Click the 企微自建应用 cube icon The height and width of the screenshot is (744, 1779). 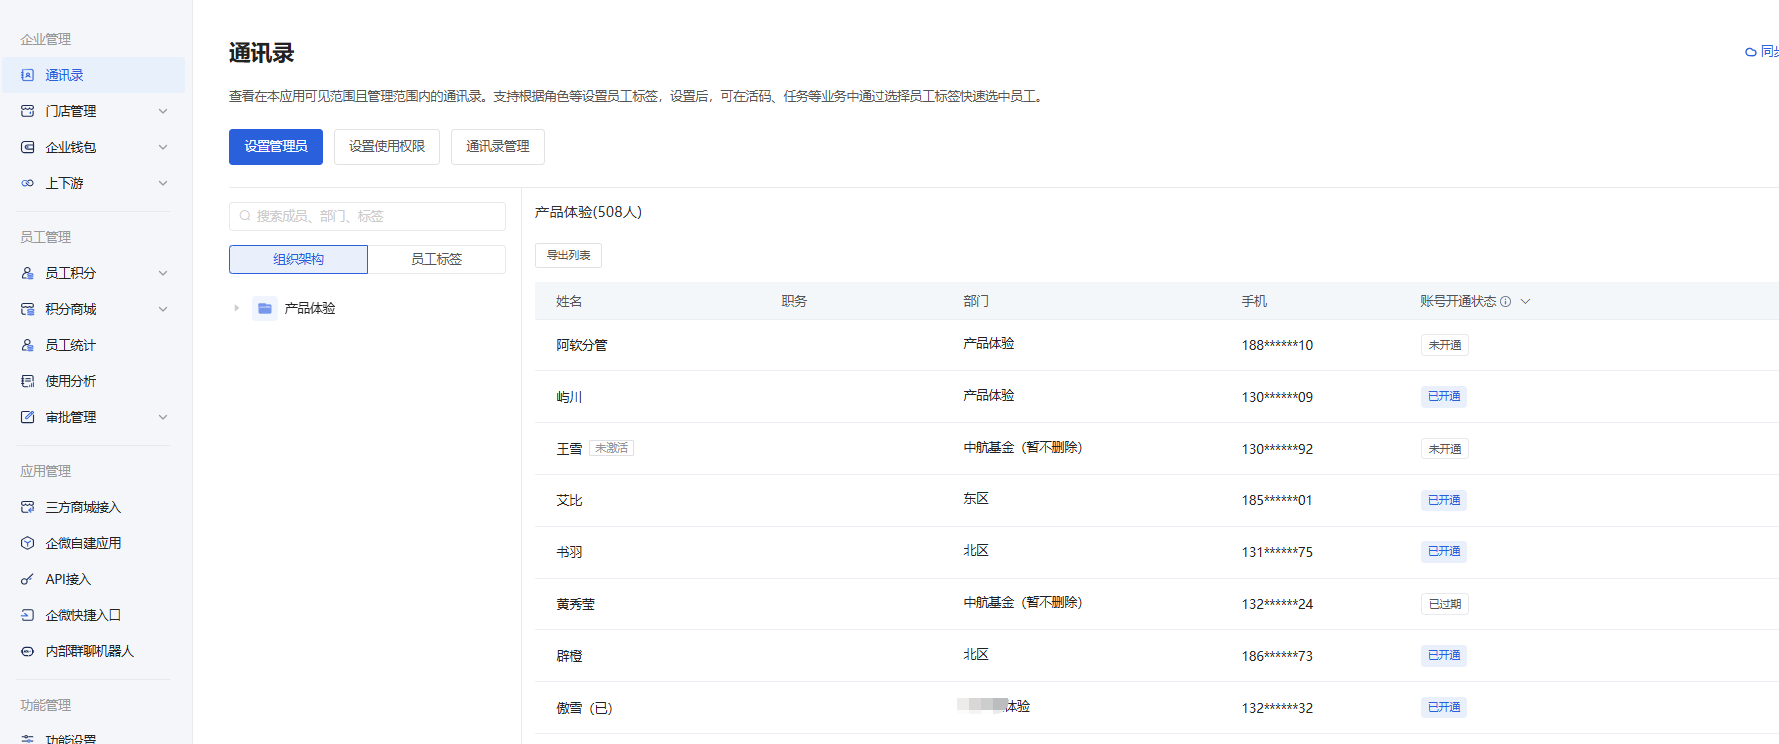click(x=28, y=543)
